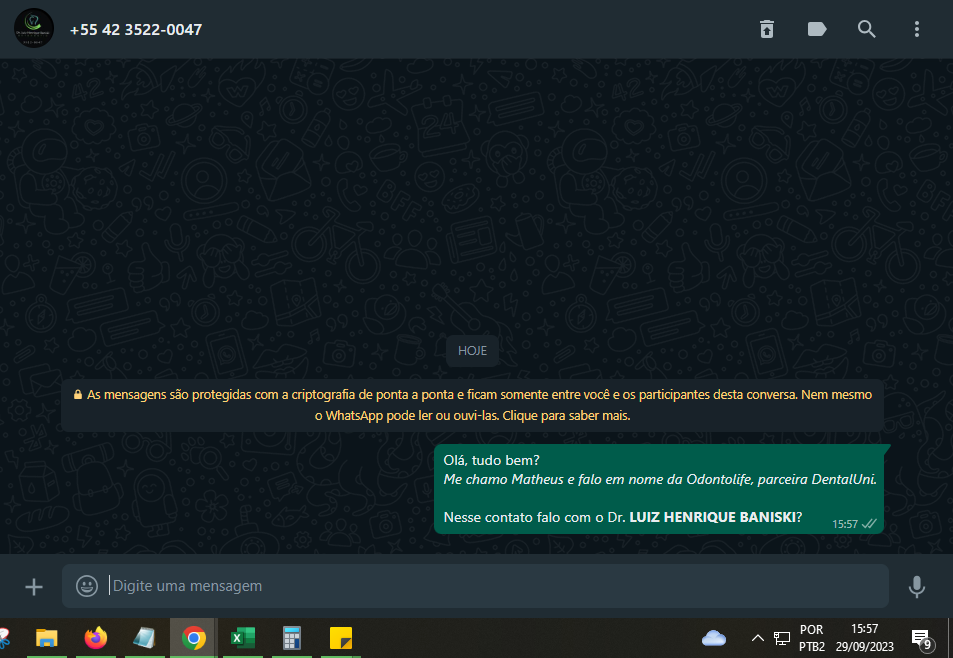
Task: Open Calculator from the taskbar
Action: pos(292,638)
